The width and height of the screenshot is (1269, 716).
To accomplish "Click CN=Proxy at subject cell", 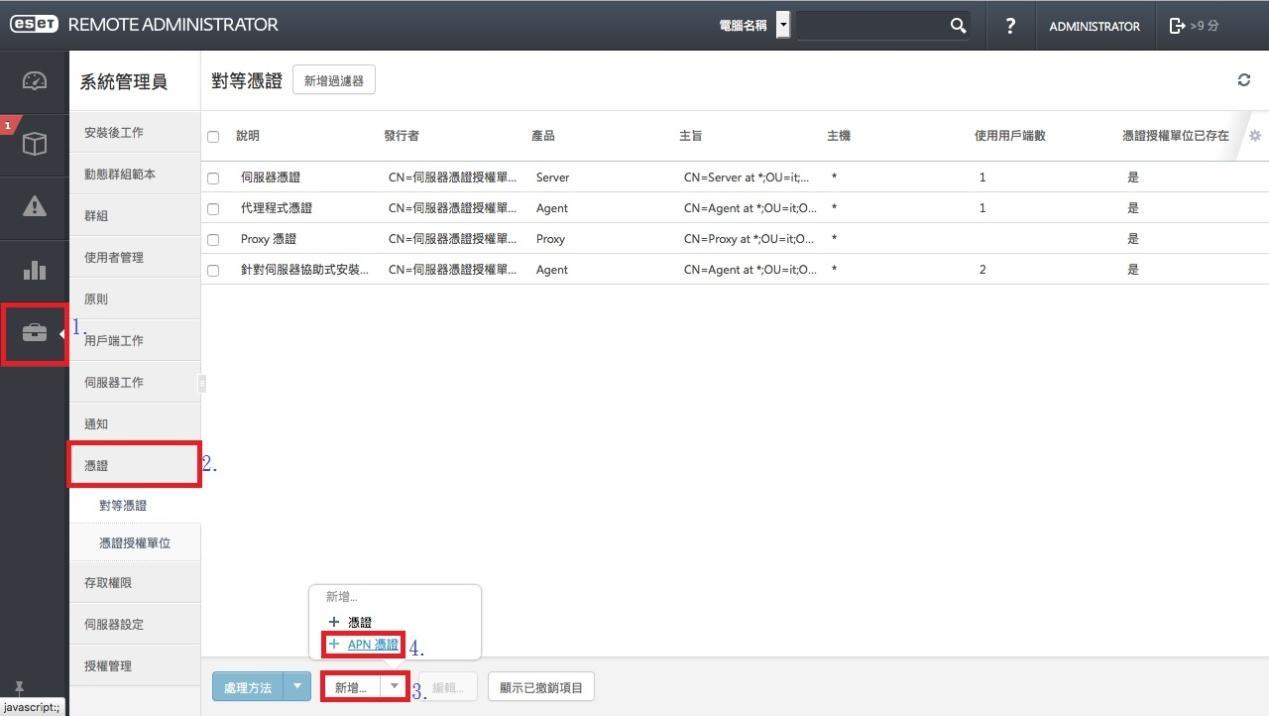I will [750, 240].
